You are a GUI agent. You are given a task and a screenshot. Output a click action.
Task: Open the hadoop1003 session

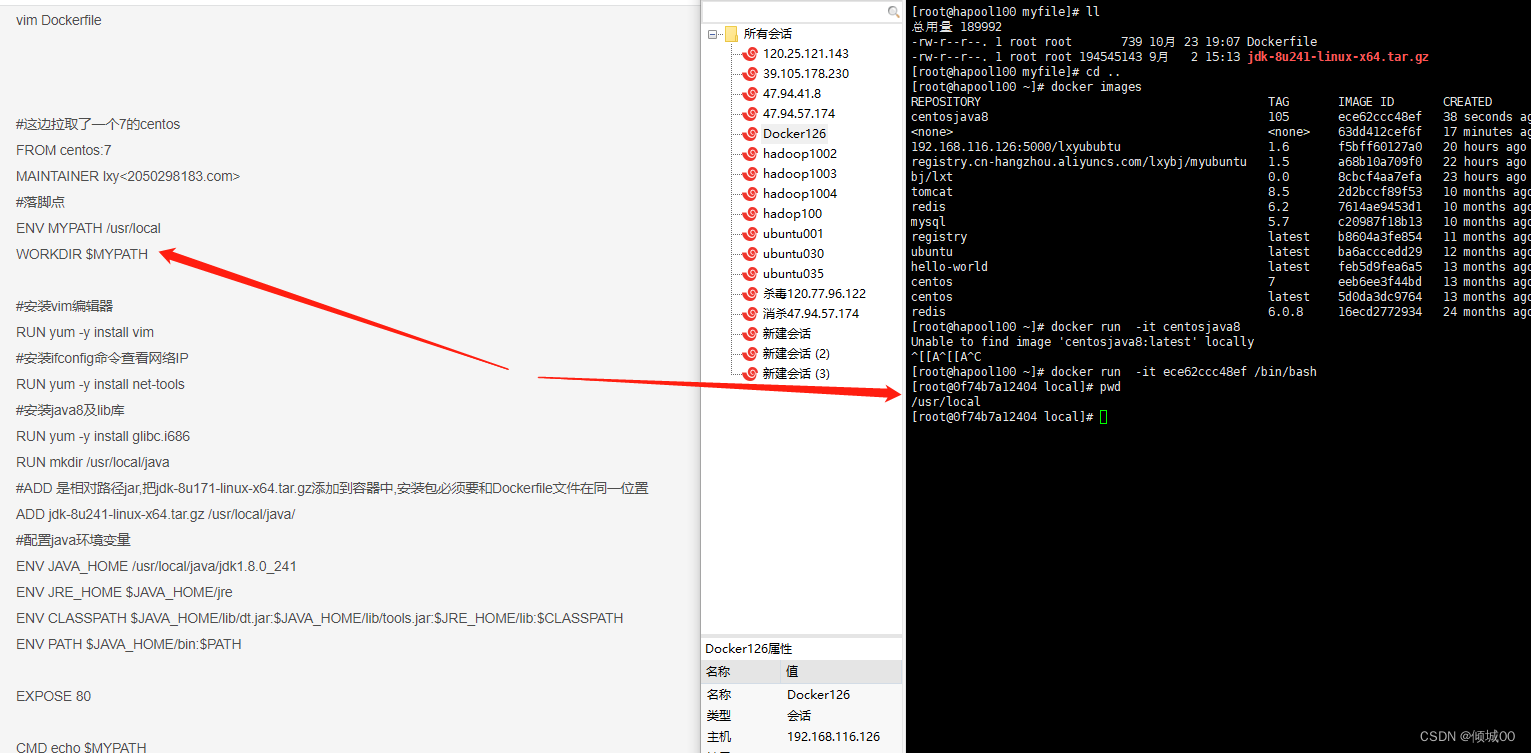[800, 174]
